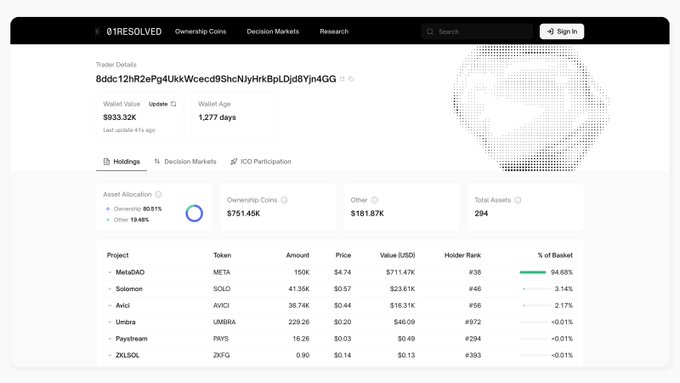This screenshot has height=383, width=680.
Task: Click the Project column header
Action: (x=118, y=255)
